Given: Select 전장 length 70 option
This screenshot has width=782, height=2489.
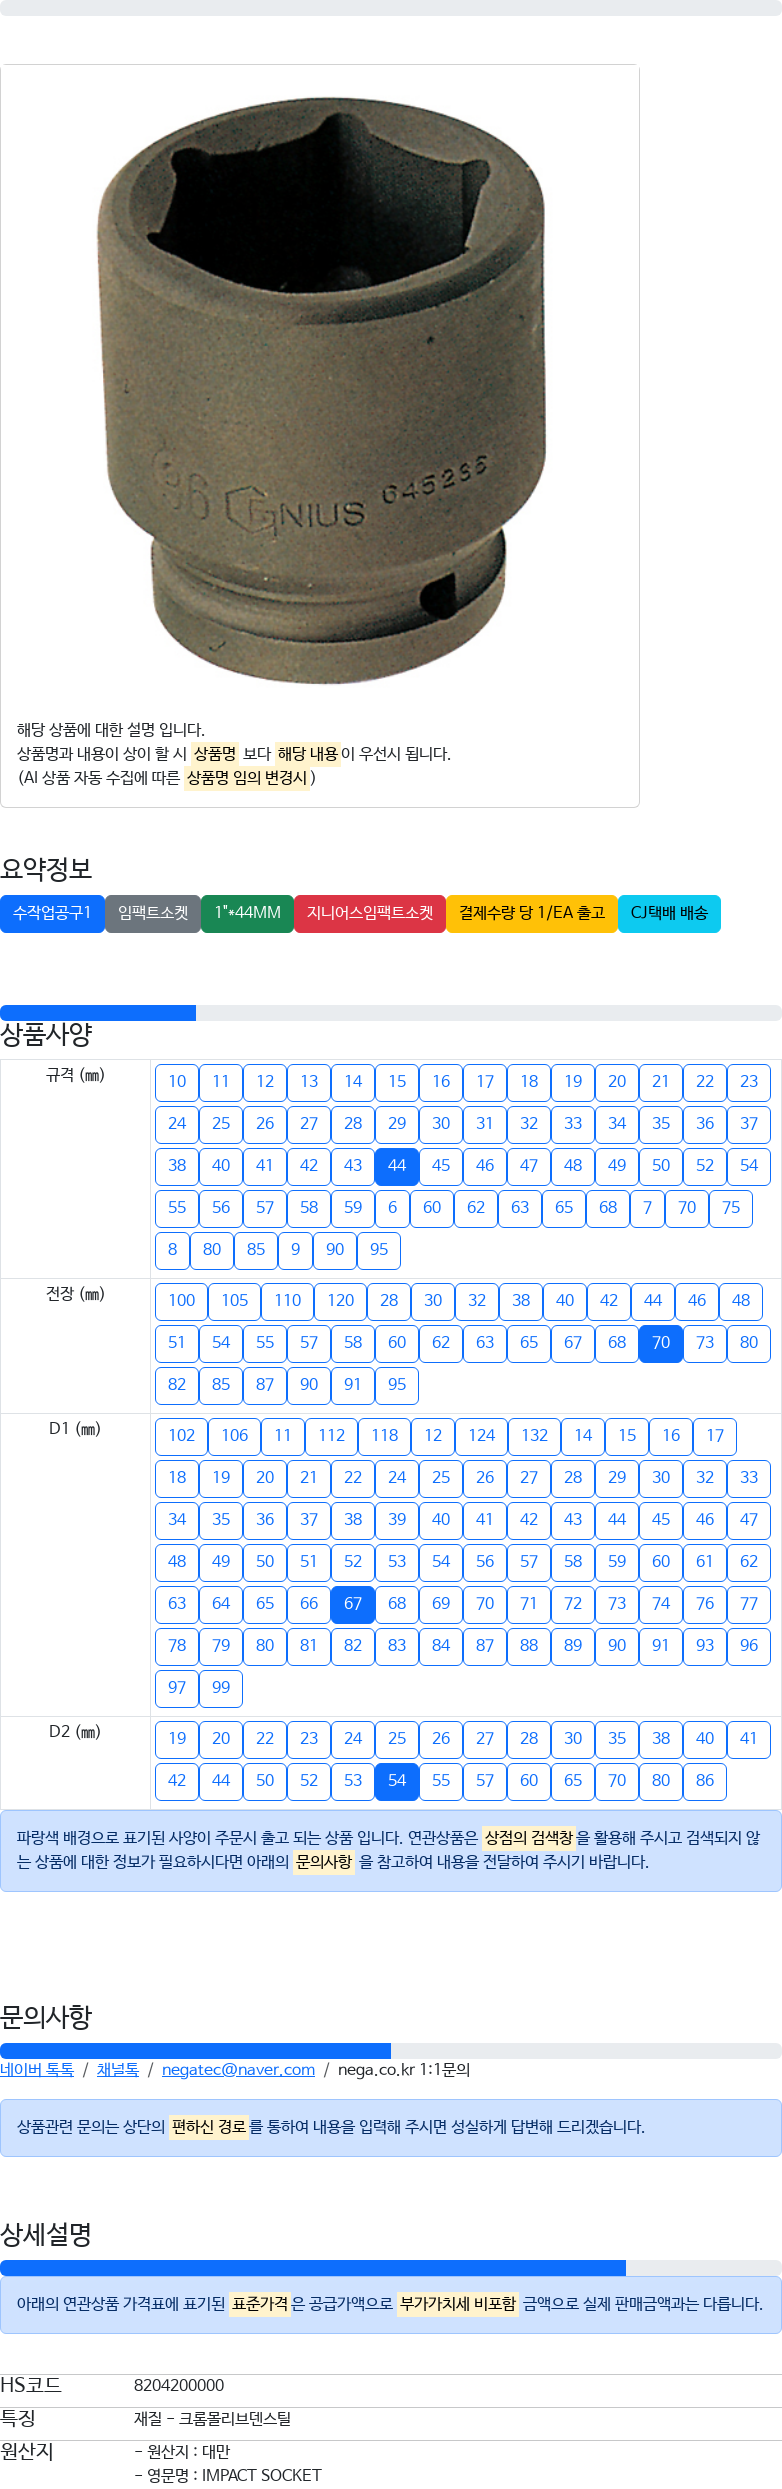Looking at the screenshot, I should click(x=661, y=1343).
